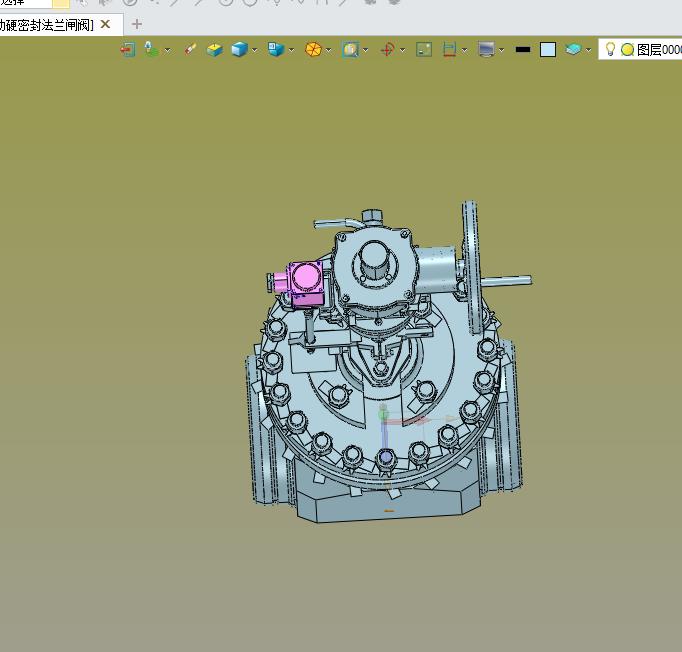Click the blue cube with sheet view icon
Viewport: 682px width, 652px height.
[276, 50]
